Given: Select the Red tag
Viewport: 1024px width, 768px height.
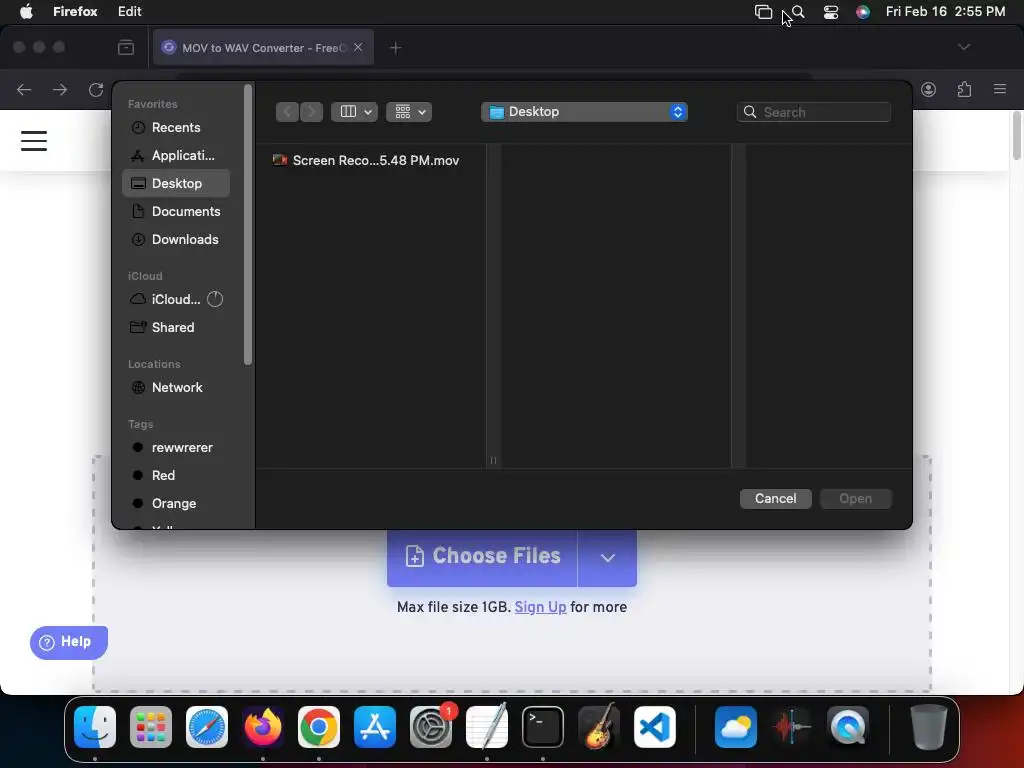Looking at the screenshot, I should (x=176, y=476).
